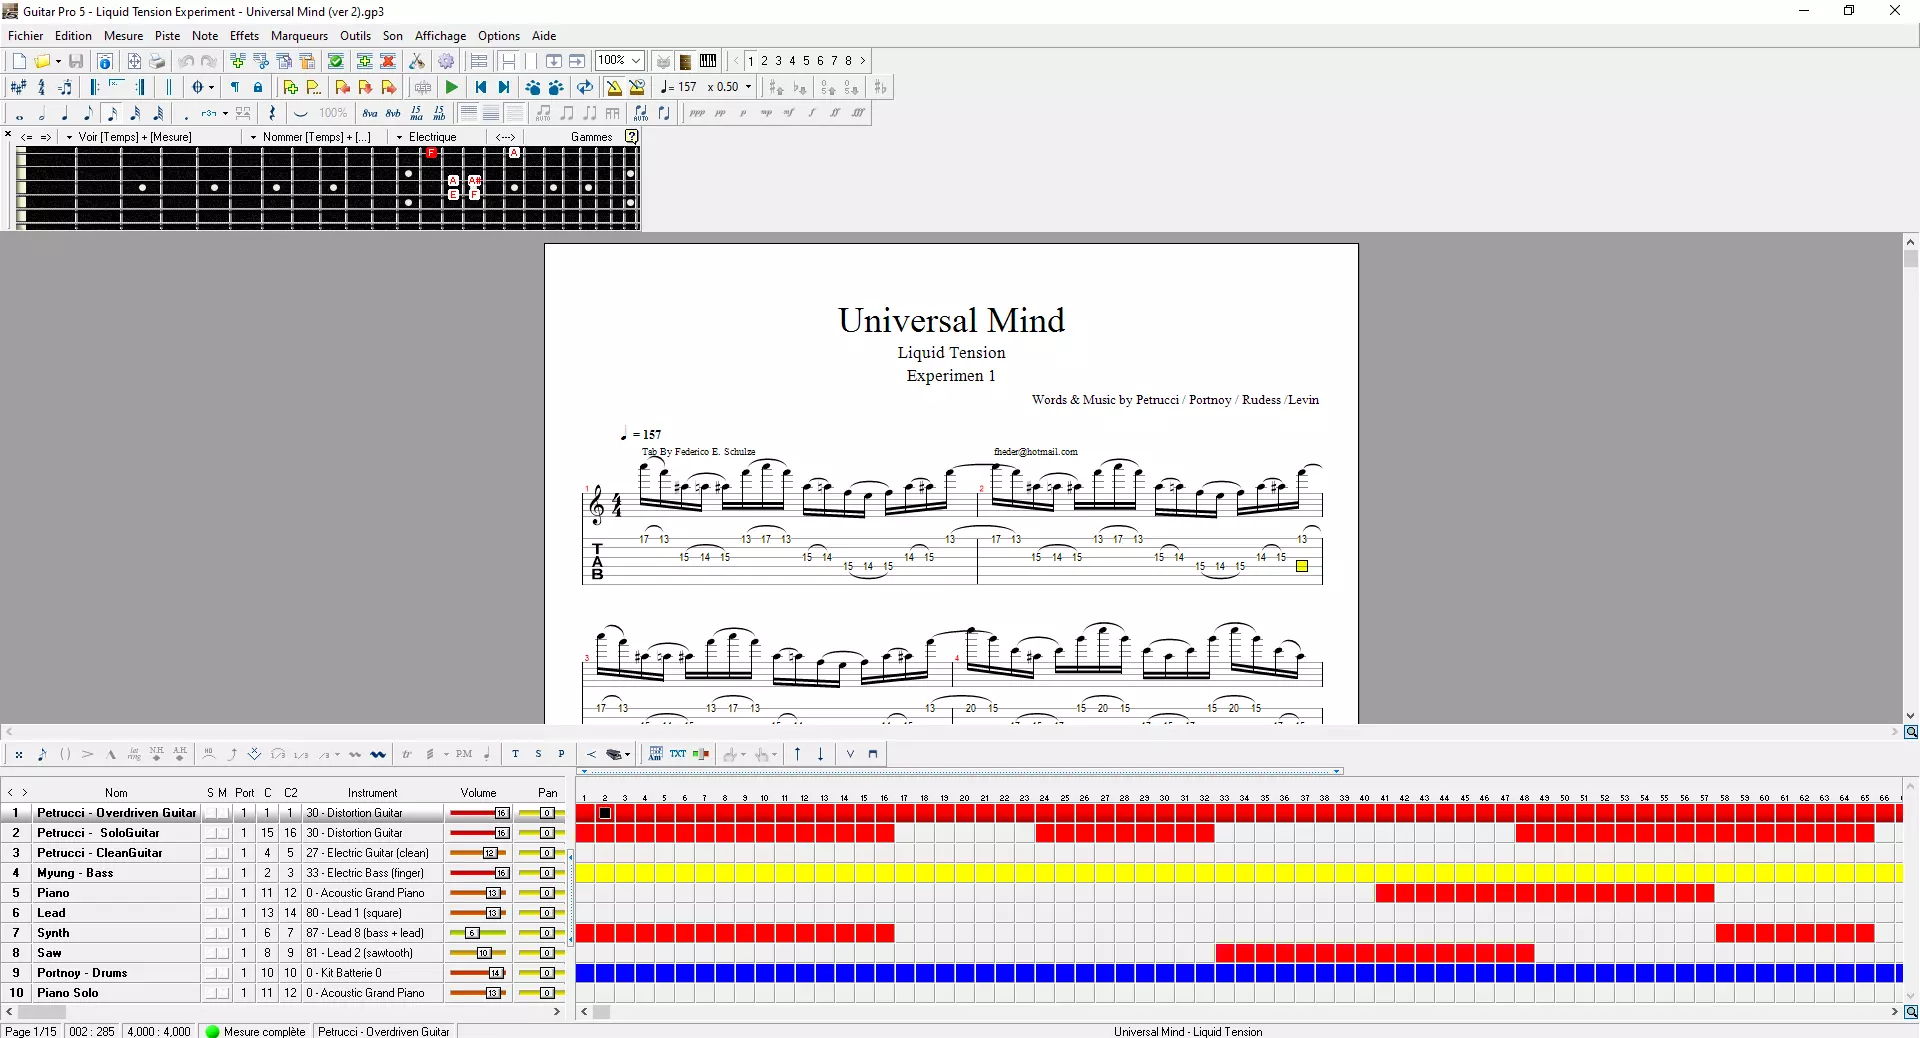Open the Mesure menu

pos(124,35)
